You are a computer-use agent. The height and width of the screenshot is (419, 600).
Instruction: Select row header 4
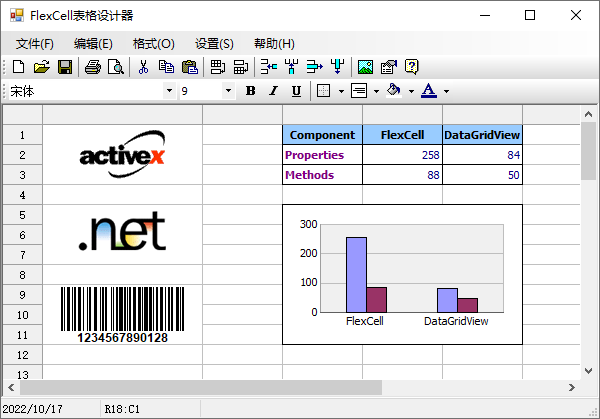(x=23, y=195)
